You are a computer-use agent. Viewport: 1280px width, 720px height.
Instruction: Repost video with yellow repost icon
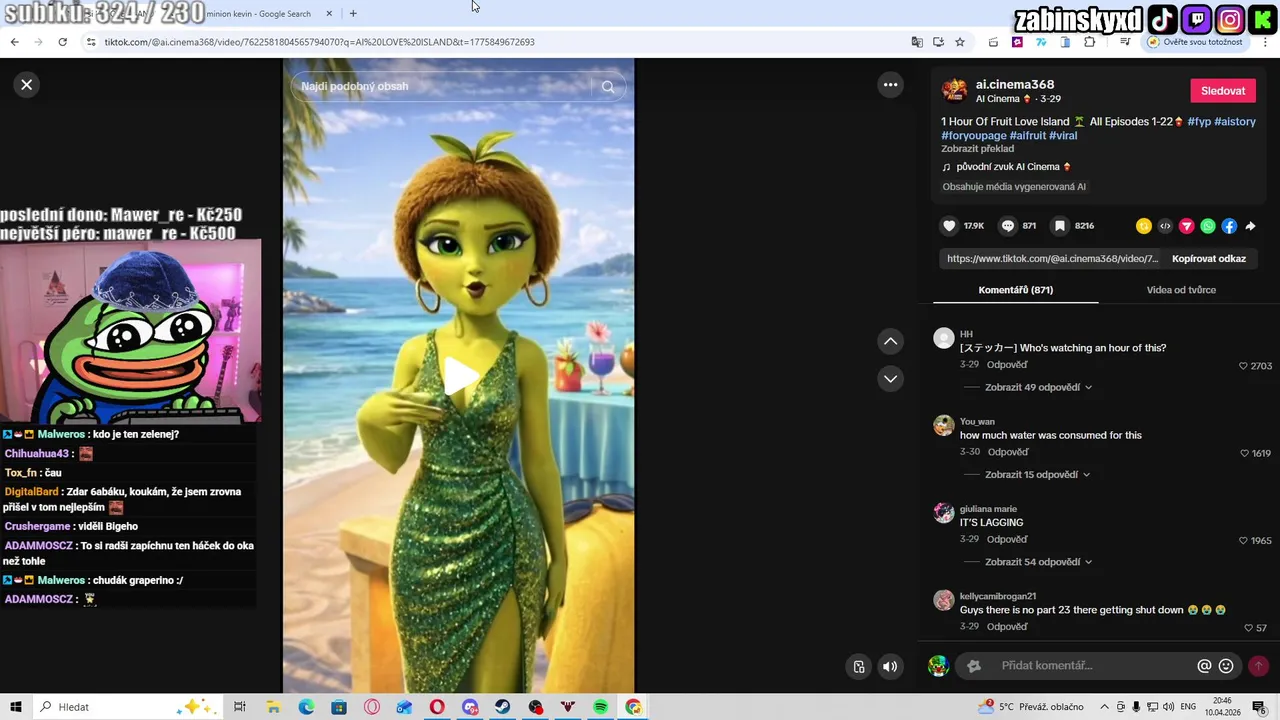click(x=1144, y=226)
